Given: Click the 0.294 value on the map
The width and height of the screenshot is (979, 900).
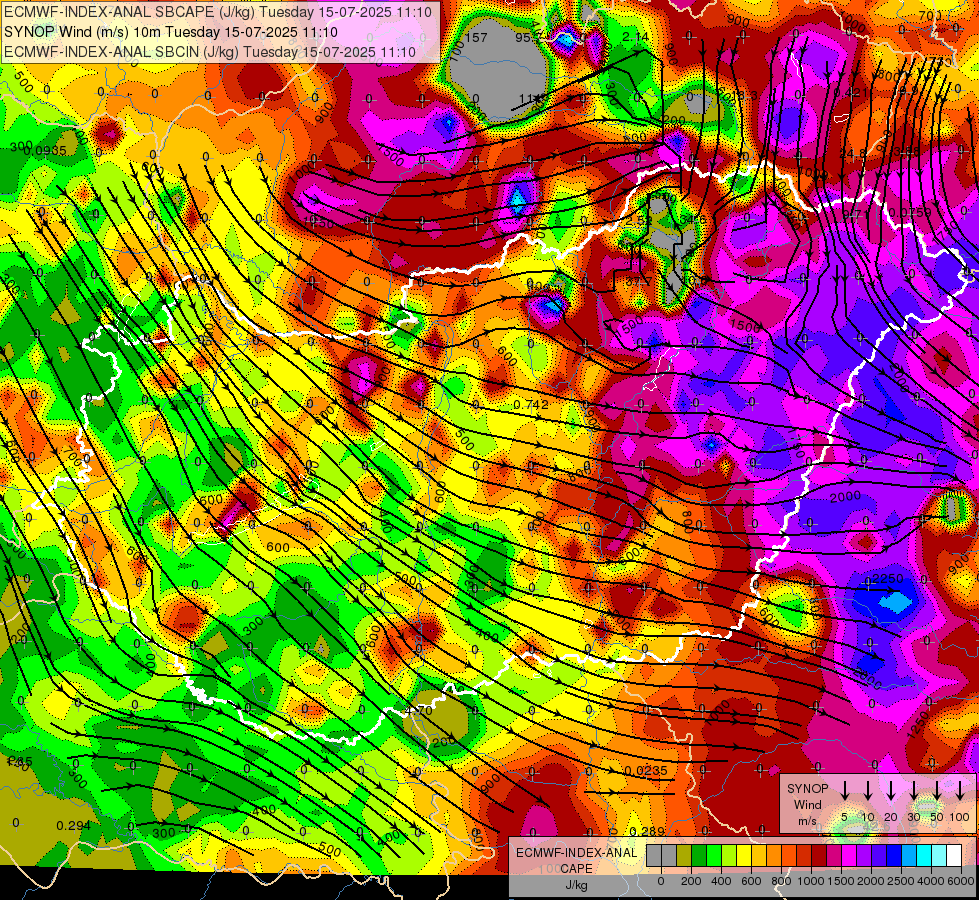Looking at the screenshot, I should [x=74, y=826].
